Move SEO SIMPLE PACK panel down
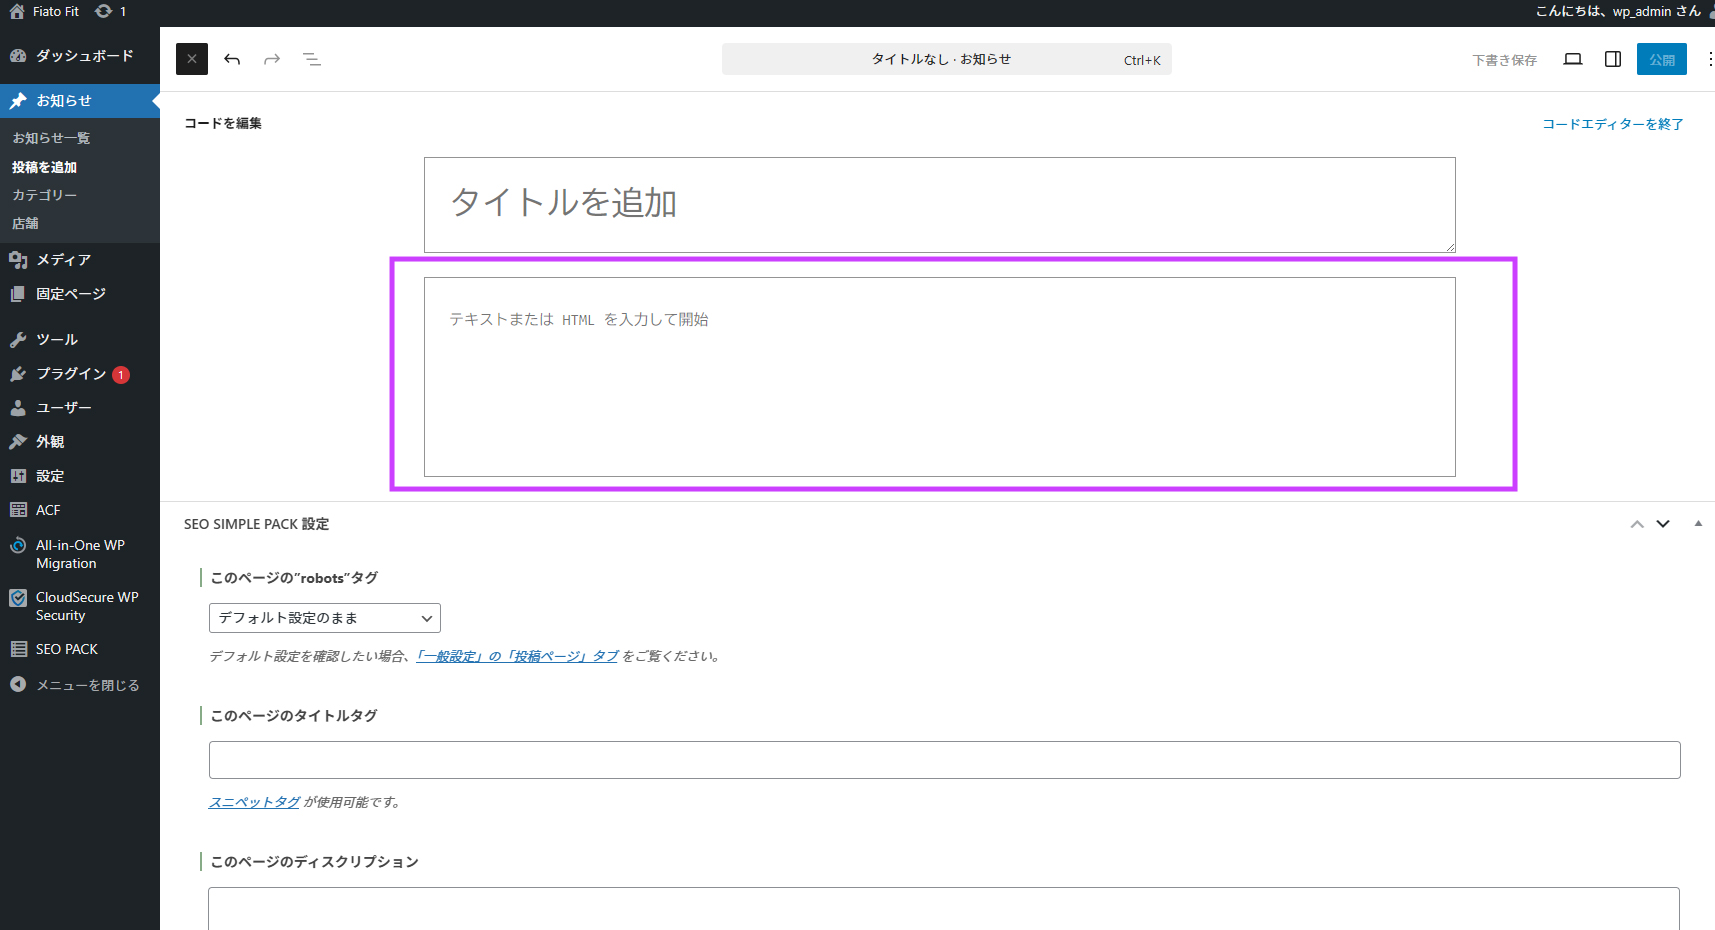Viewport: 1715px width, 930px height. (1663, 524)
